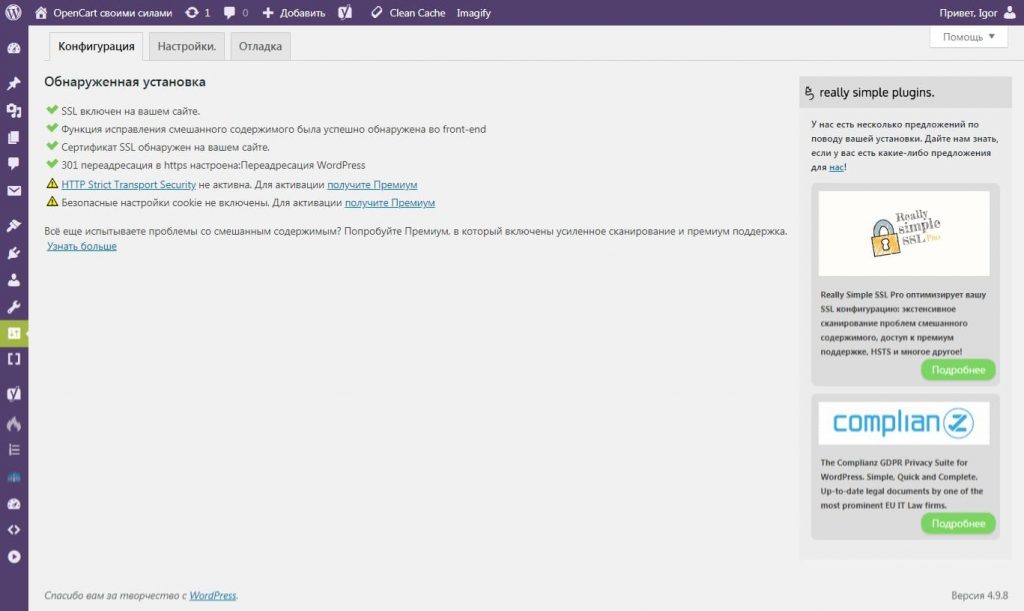This screenshot has height=611, width=1024.
Task: Click Подробнее under the Complianz card
Action: point(958,523)
